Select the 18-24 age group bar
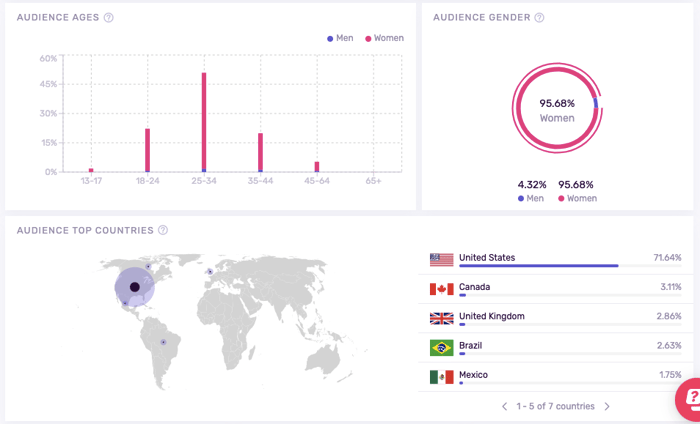This screenshot has width=700, height=424. 147,150
